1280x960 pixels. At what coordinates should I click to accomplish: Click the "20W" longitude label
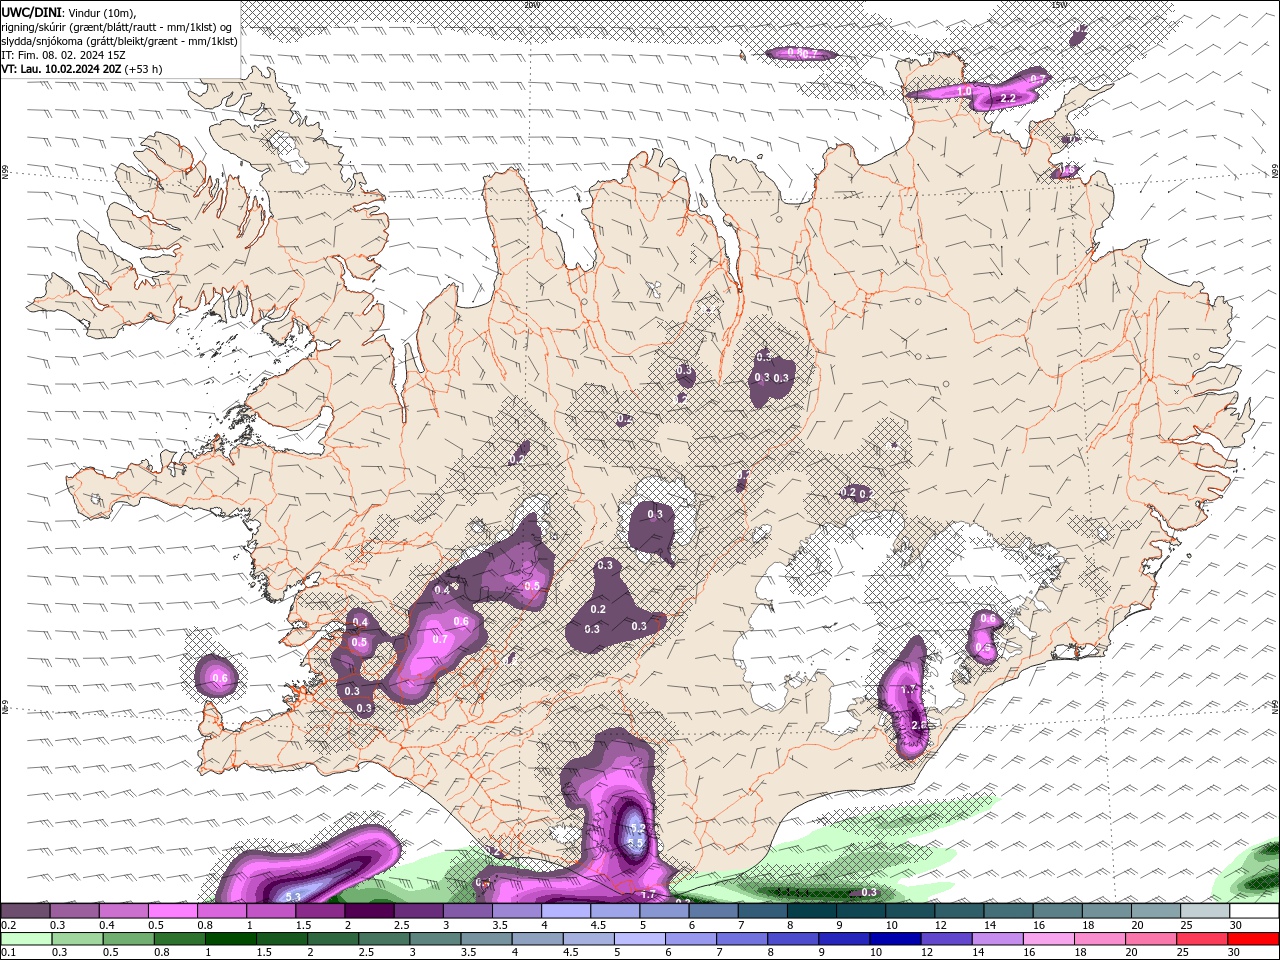(x=531, y=5)
